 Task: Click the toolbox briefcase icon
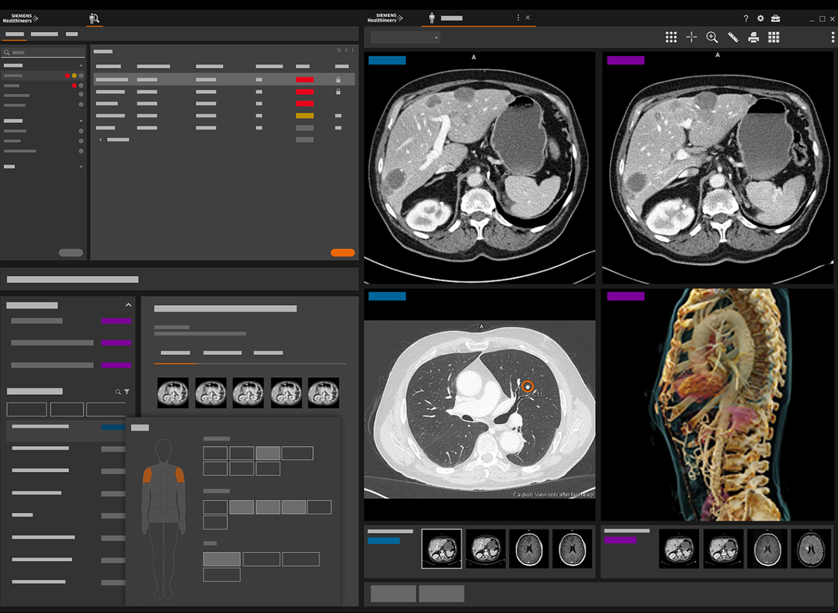coord(775,18)
